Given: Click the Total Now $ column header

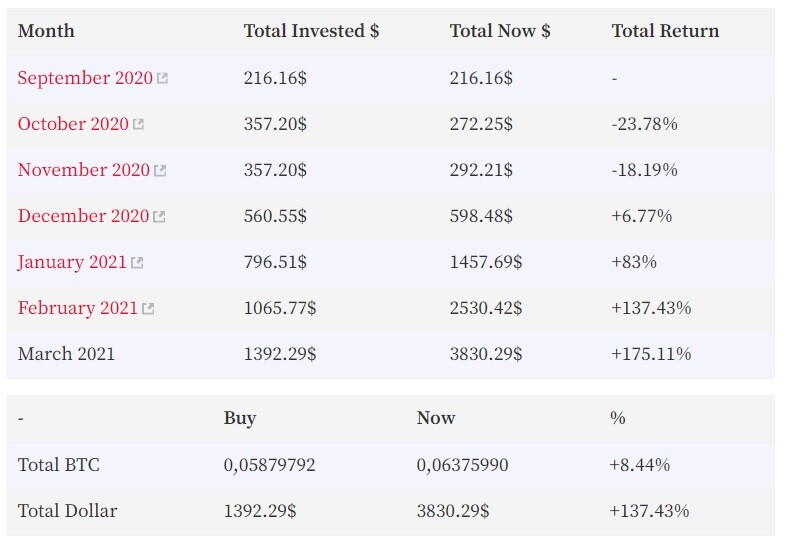Looking at the screenshot, I should pyautogui.click(x=500, y=31).
